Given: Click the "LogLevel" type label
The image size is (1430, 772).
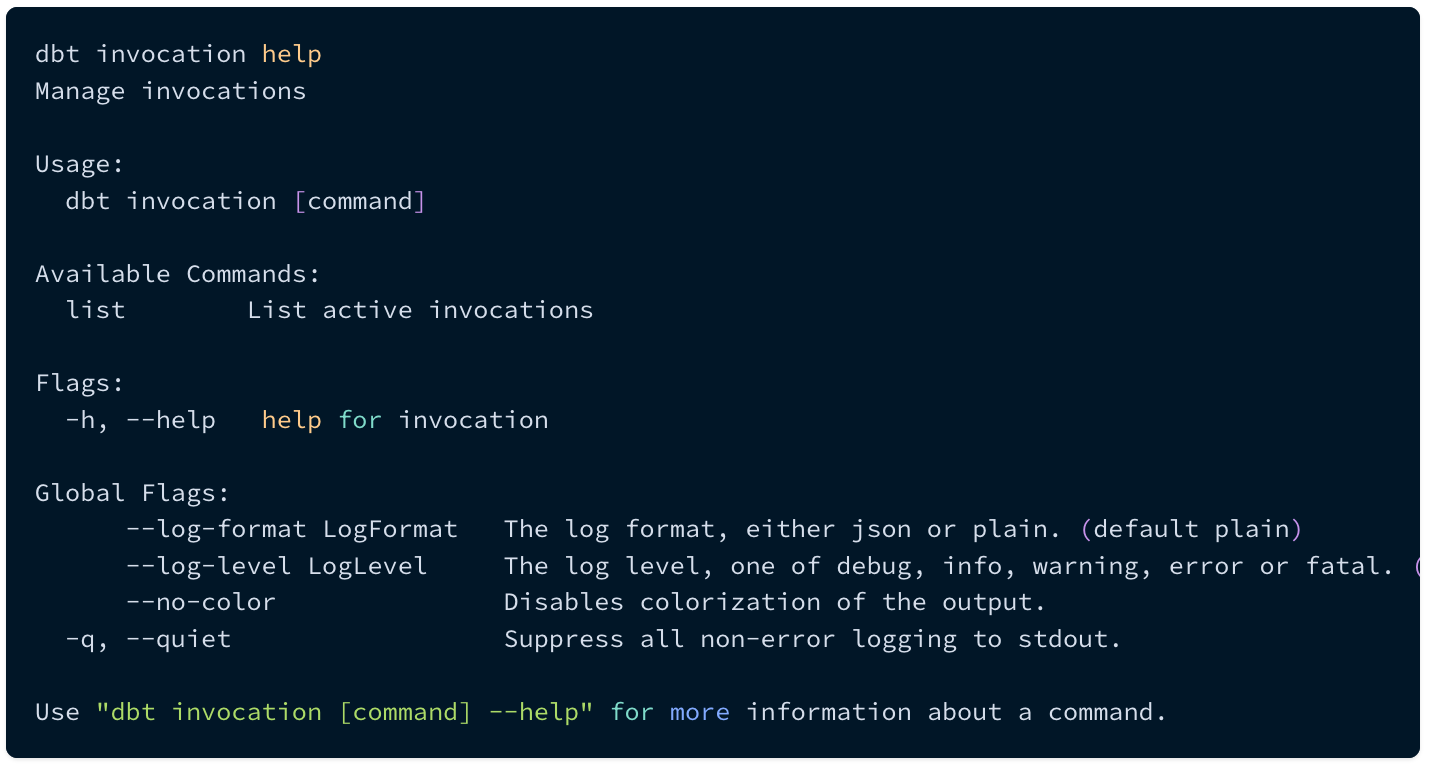Looking at the screenshot, I should (367, 566).
